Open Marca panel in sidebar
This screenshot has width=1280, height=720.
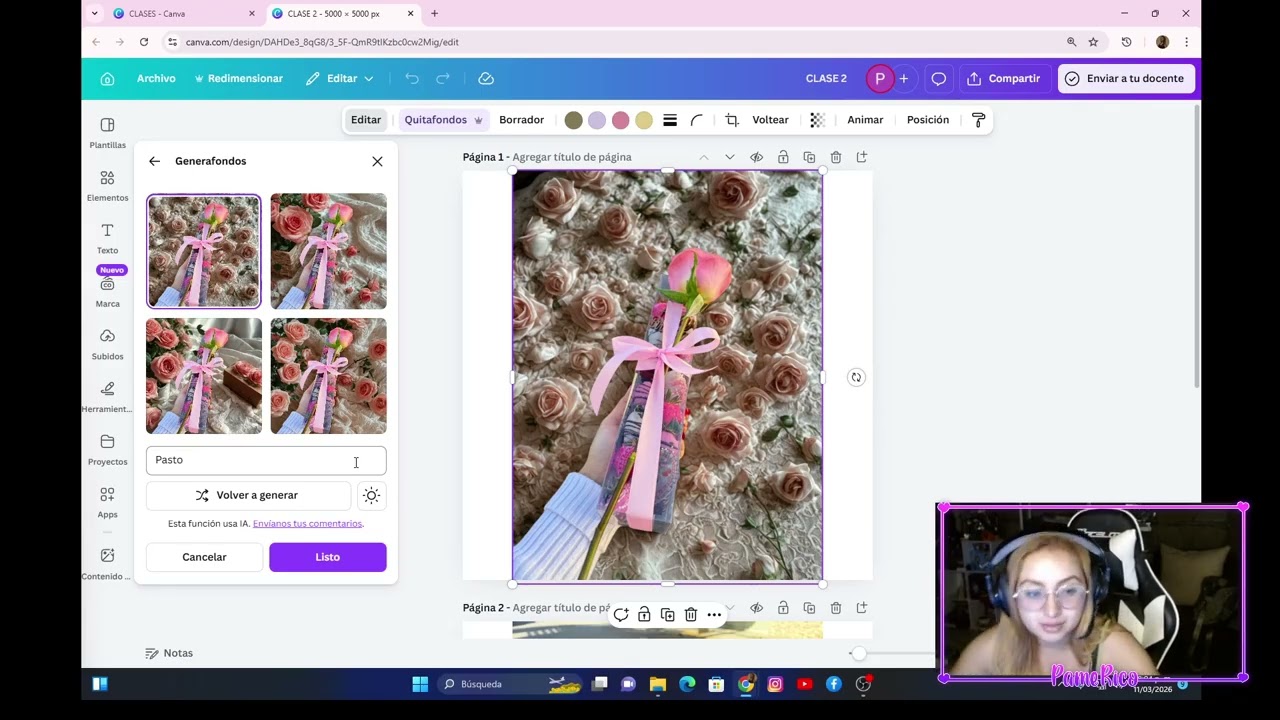tap(107, 291)
